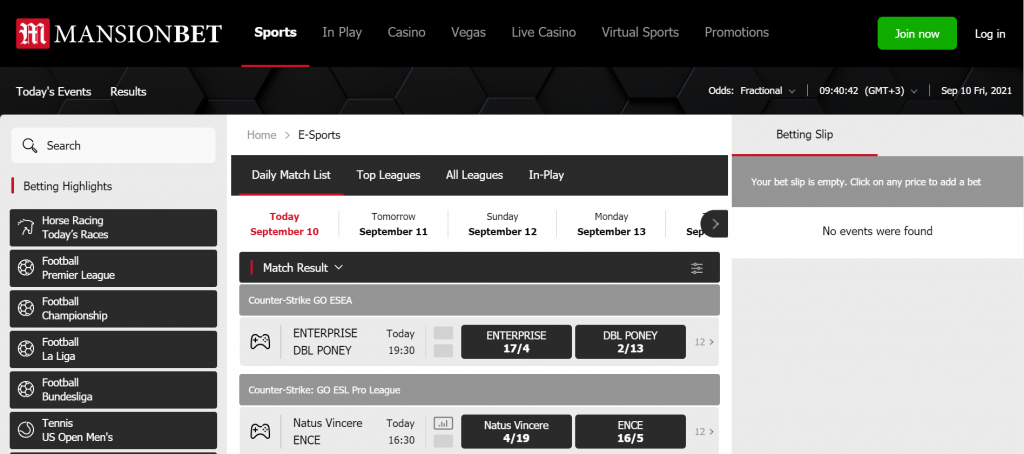Open Football Bundesliga highlights
This screenshot has height=454, width=1024.
[x=113, y=389]
